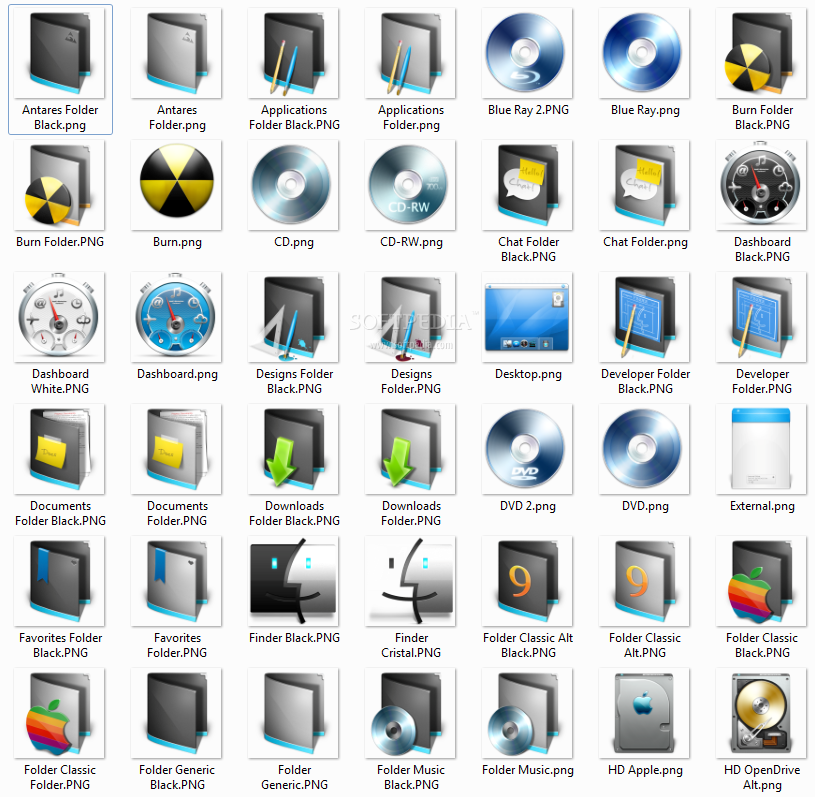Click the 'Dashboard.png' file name label
This screenshot has height=797, width=815.
coord(177,374)
